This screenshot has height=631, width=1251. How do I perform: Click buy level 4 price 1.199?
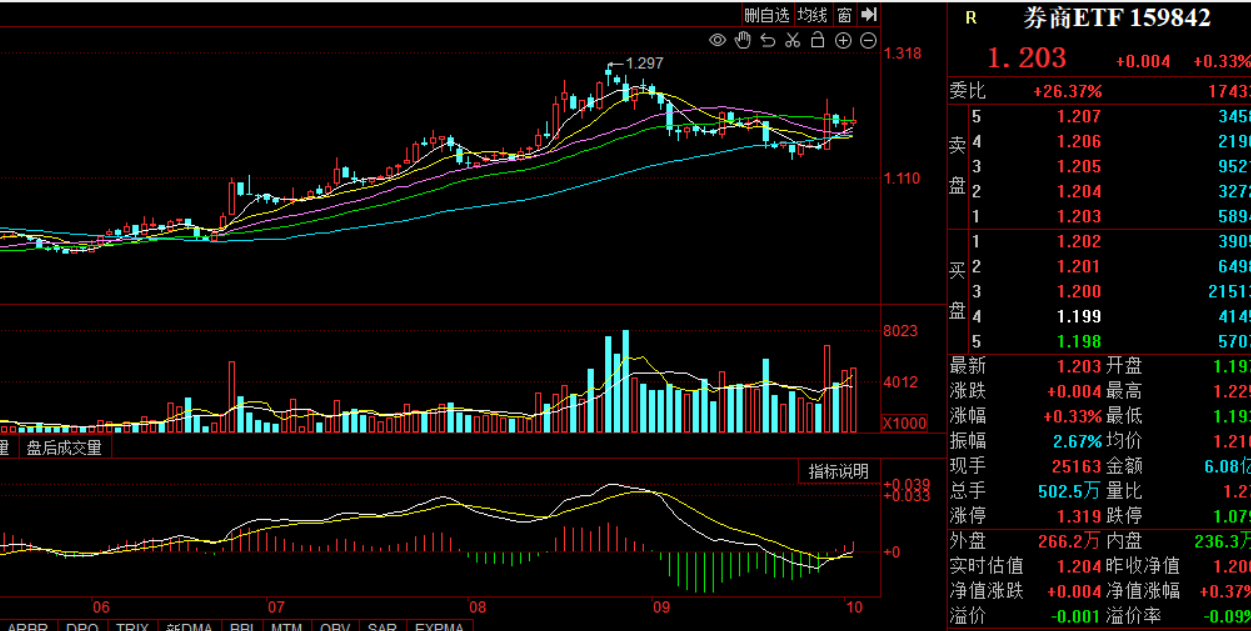(1079, 316)
